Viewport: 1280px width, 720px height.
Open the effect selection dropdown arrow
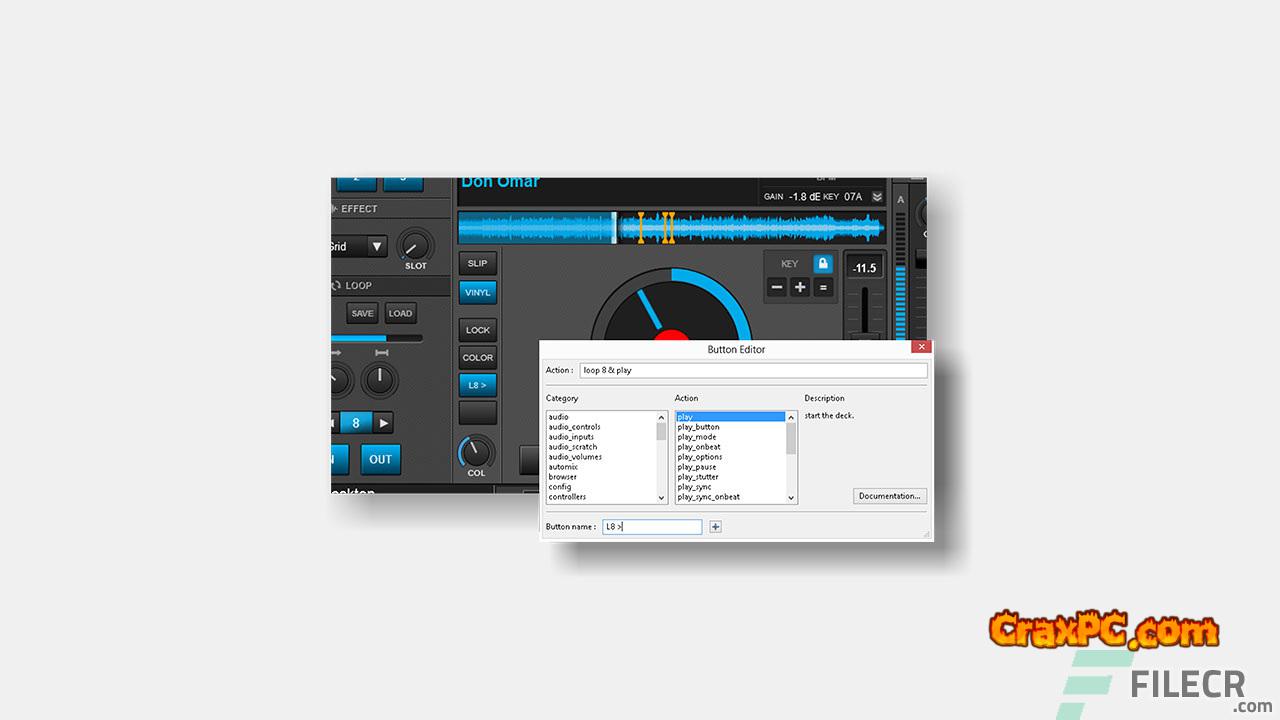tap(377, 246)
